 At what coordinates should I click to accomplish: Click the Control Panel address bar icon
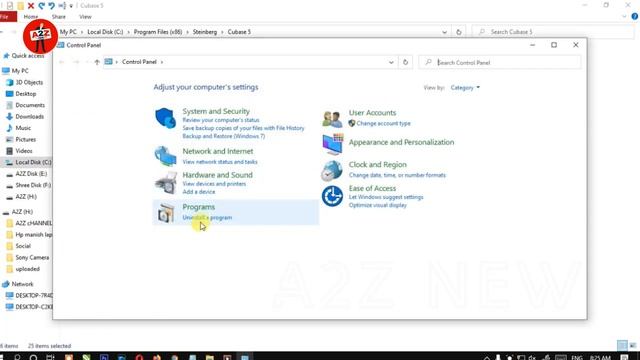click(x=108, y=62)
